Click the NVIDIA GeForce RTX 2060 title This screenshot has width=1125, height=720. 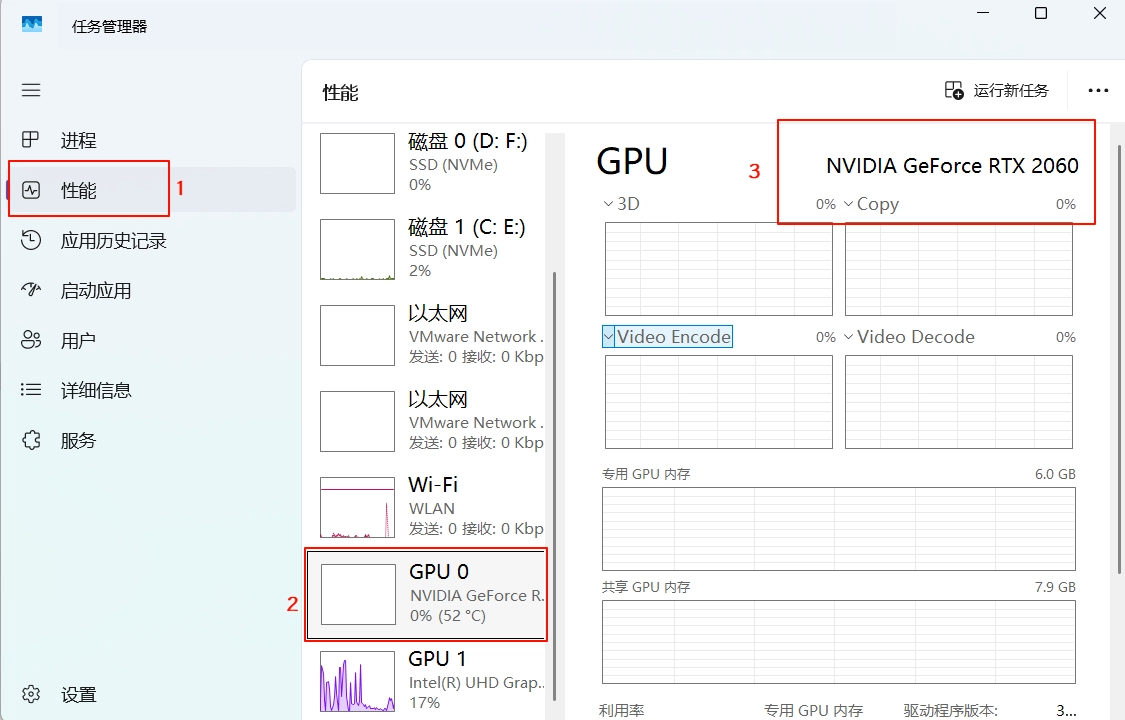coord(952,166)
